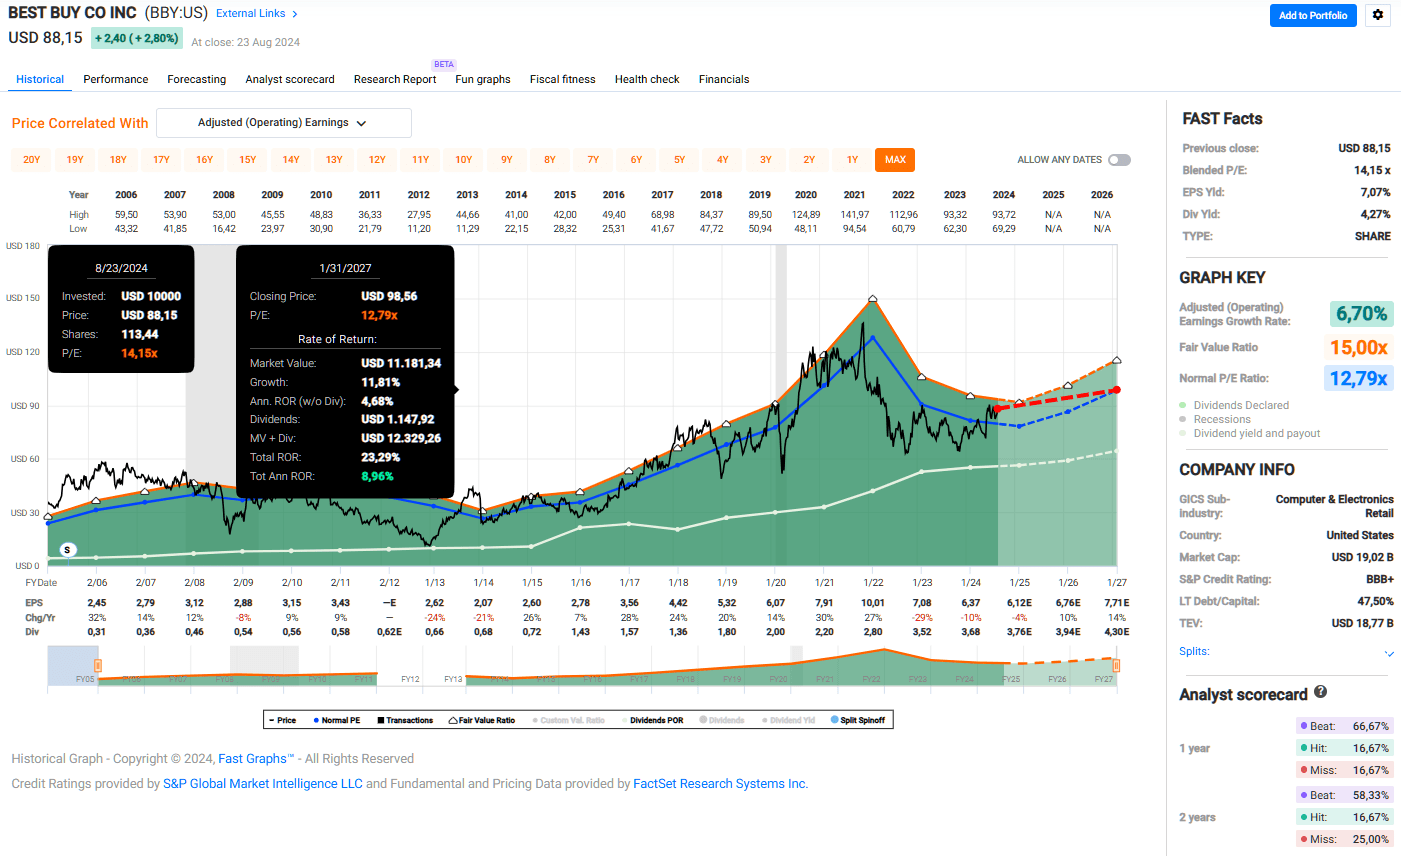Viewport: 1401px width, 856px height.
Task: Click the Add to Portfolio button
Action: click(1313, 15)
